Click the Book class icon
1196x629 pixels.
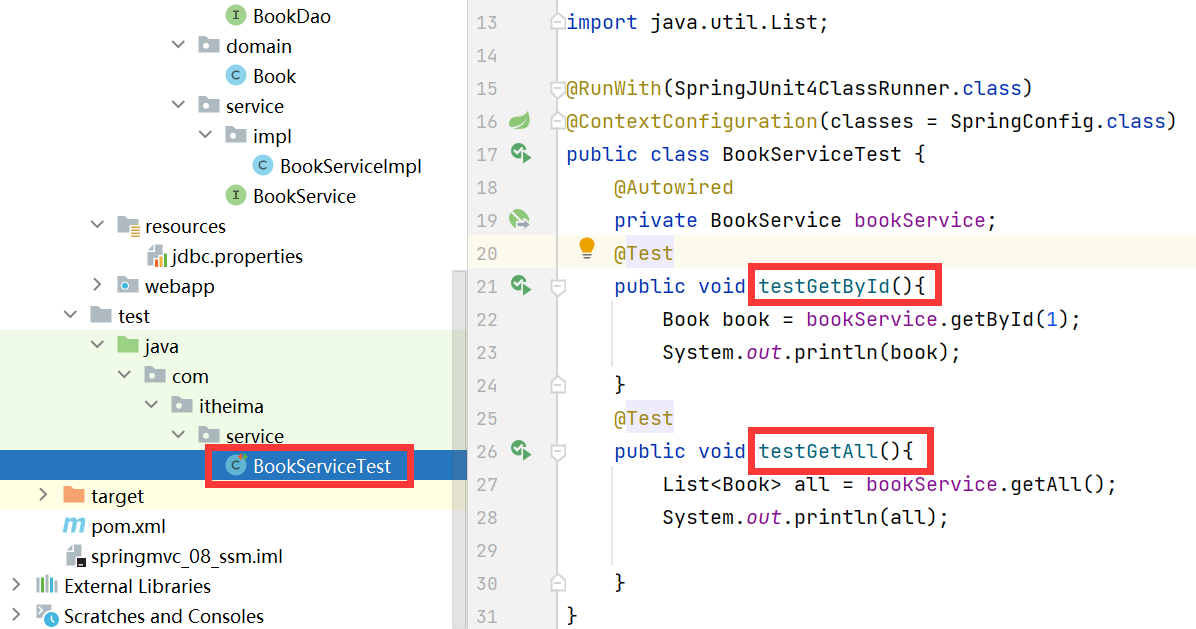(x=236, y=75)
